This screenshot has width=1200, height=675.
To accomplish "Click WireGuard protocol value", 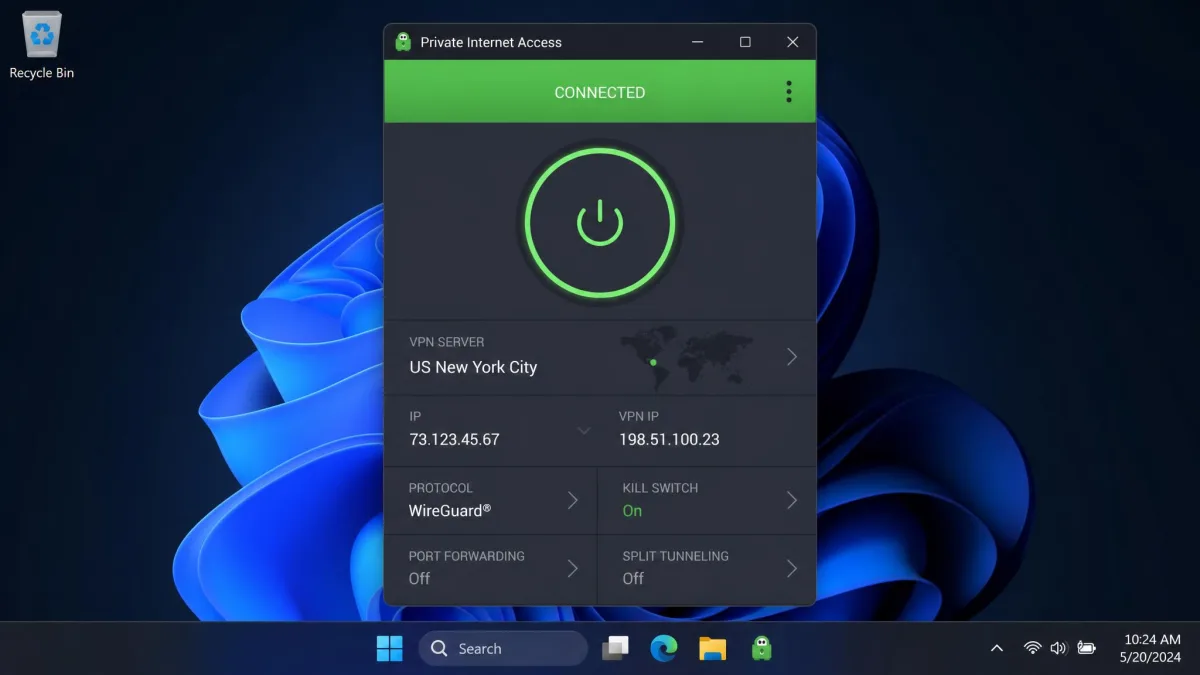I will 450,510.
